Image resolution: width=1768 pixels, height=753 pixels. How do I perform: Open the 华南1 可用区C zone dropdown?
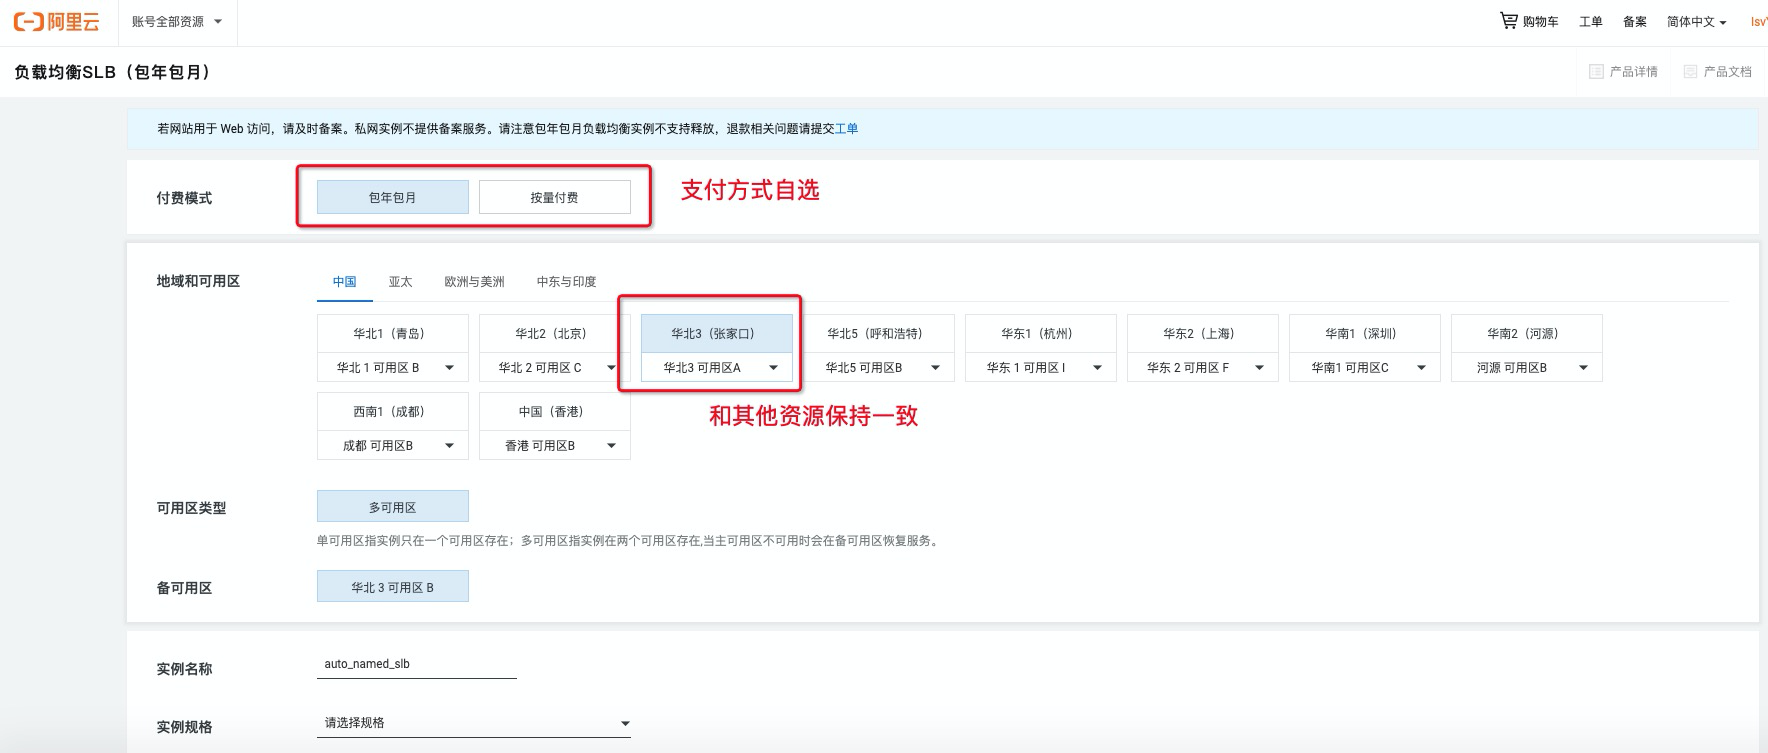[1365, 368]
